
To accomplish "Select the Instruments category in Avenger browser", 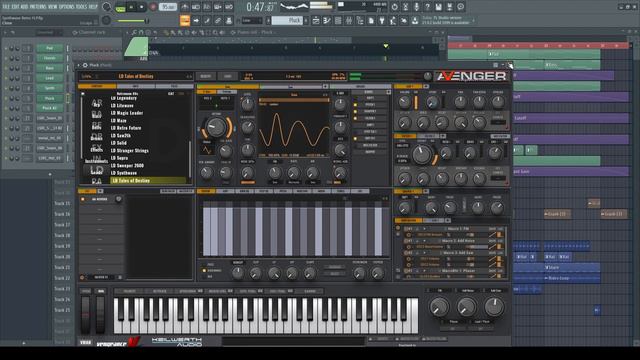I will (x=97, y=159).
